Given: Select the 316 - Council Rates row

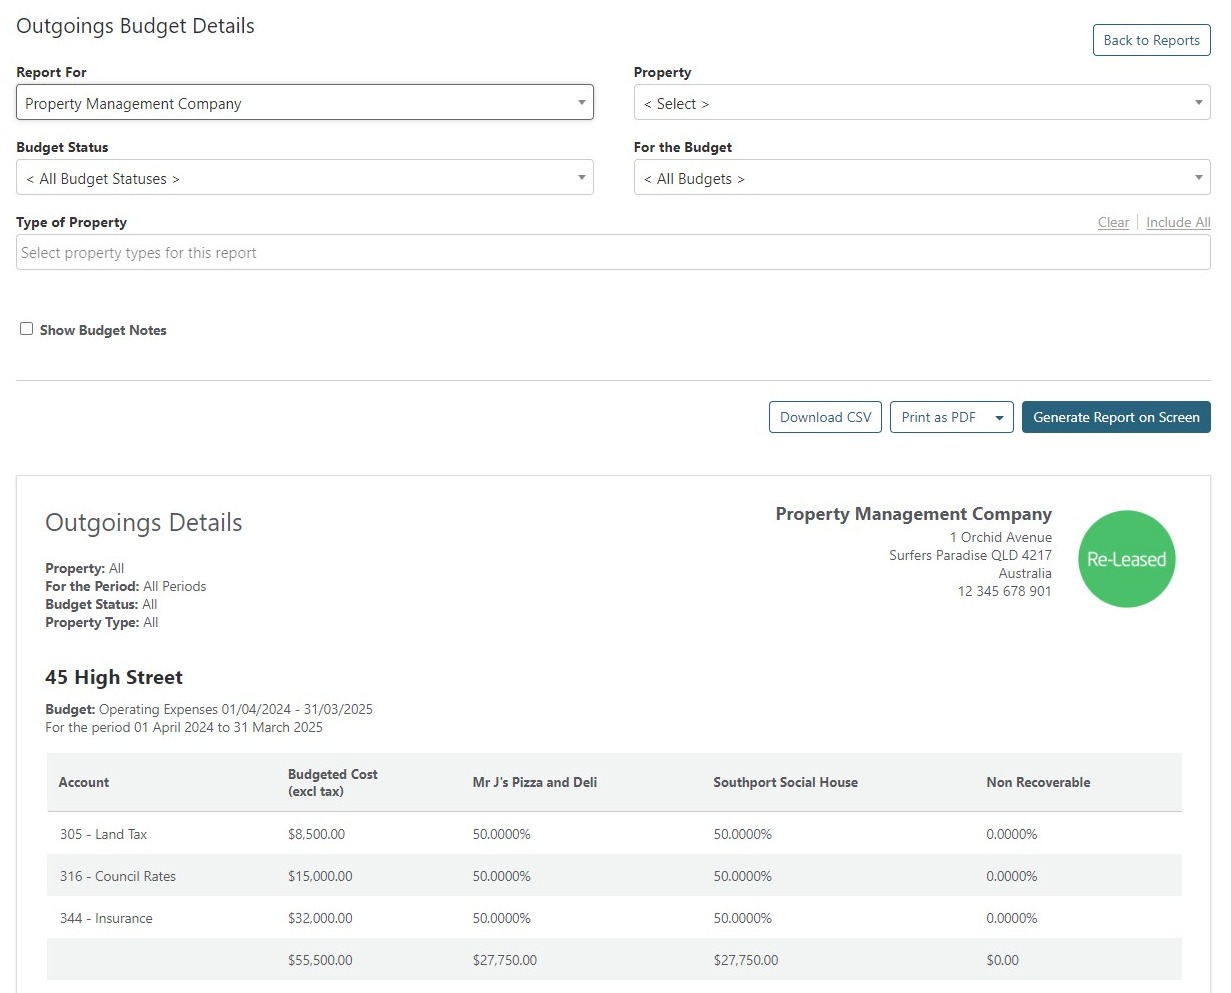Looking at the screenshot, I should [614, 876].
